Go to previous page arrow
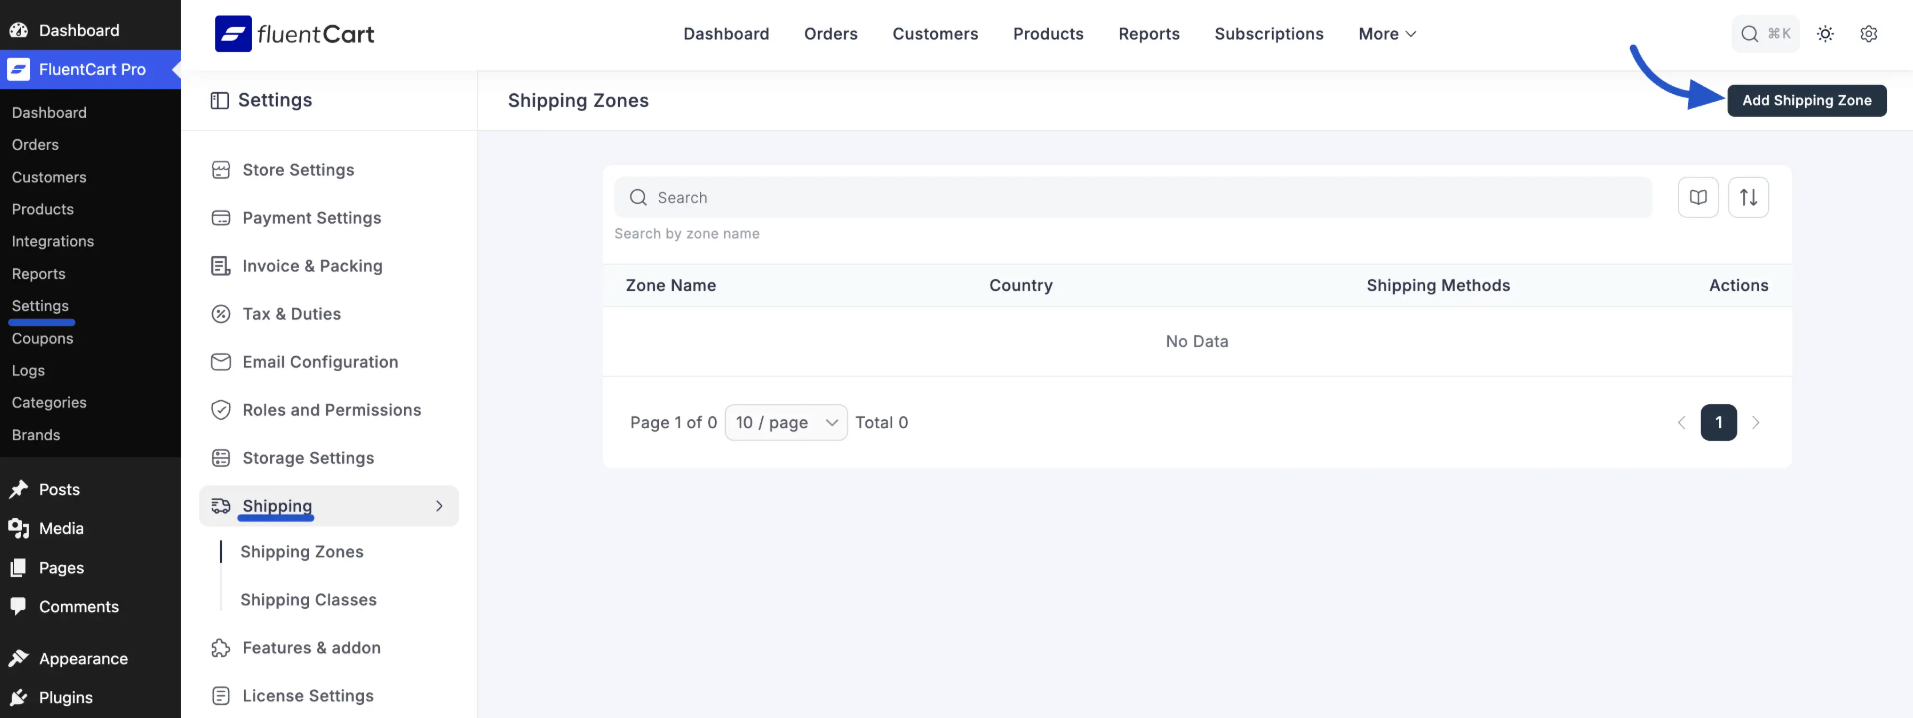This screenshot has width=1913, height=718. tap(1681, 423)
